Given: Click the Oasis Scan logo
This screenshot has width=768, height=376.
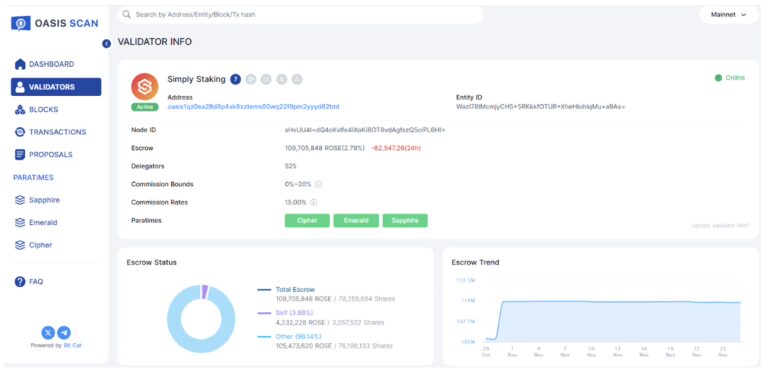Looking at the screenshot, I should (54, 23).
